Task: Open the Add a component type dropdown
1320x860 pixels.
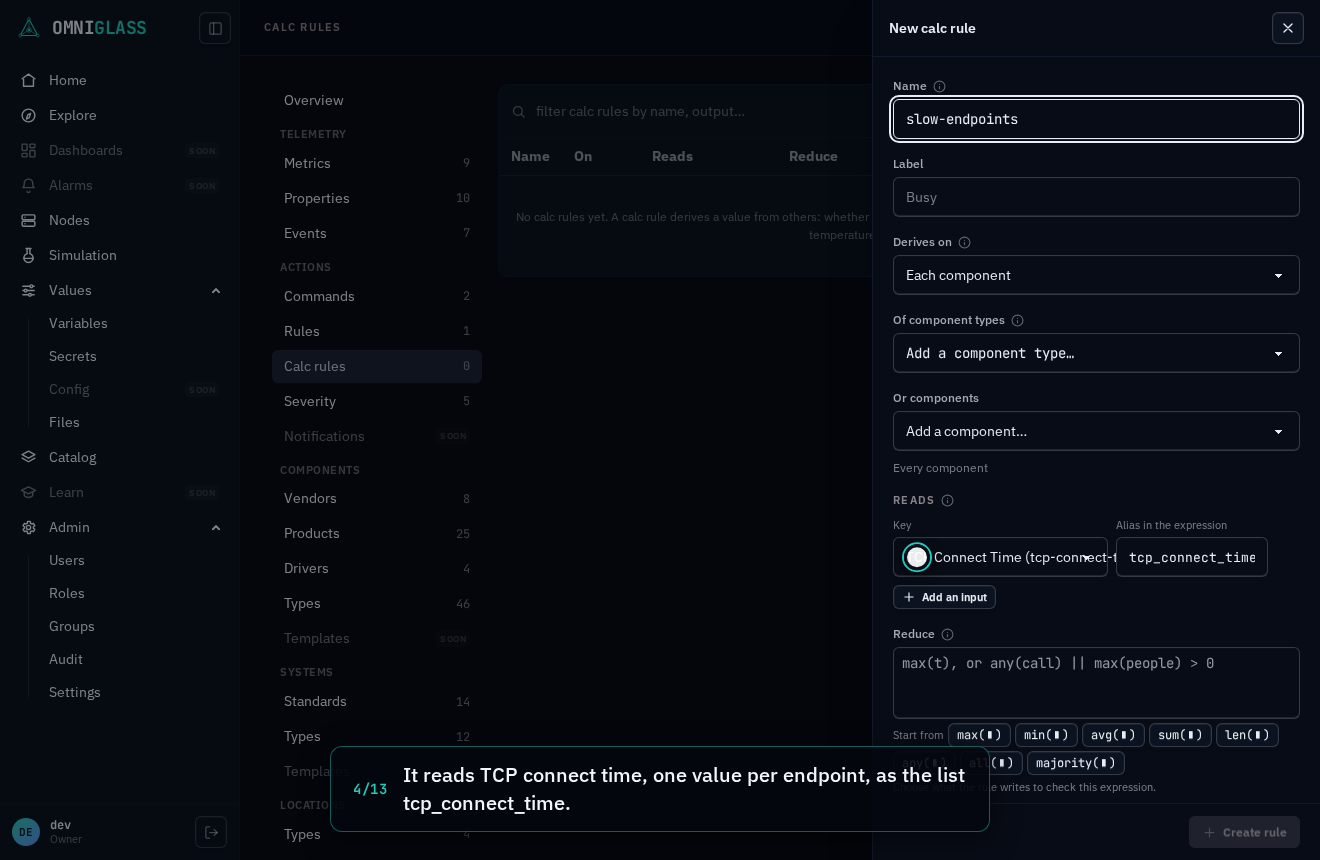Action: 1096,353
